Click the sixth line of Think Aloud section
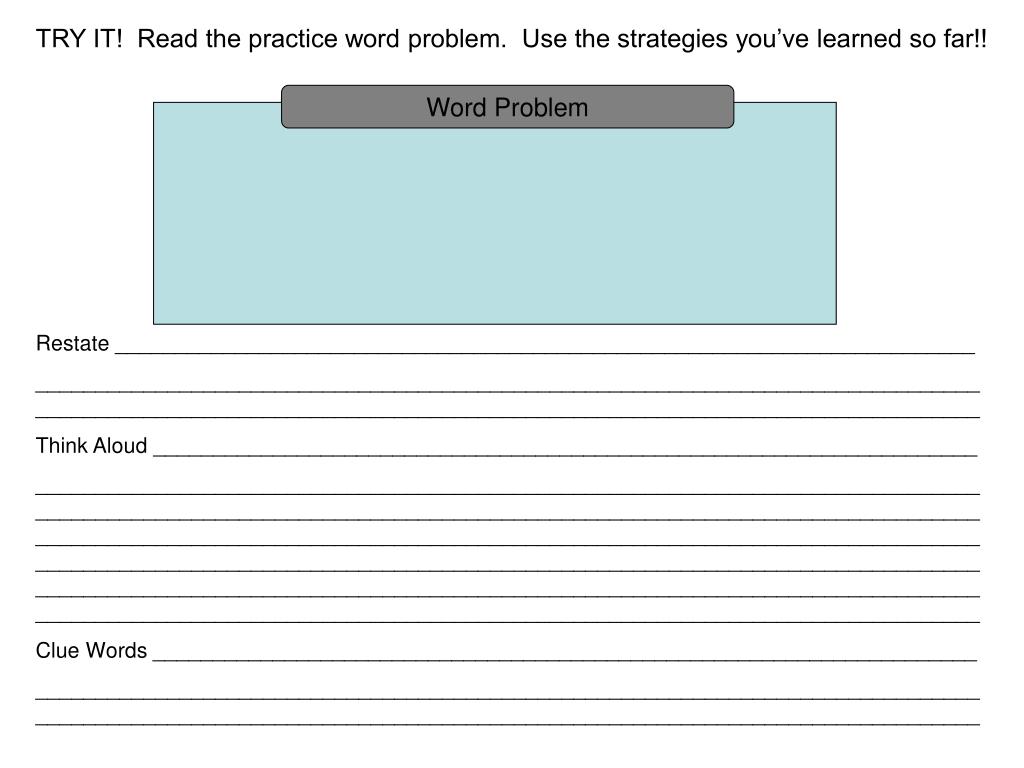The height and width of the screenshot is (768, 1024). pos(507,596)
